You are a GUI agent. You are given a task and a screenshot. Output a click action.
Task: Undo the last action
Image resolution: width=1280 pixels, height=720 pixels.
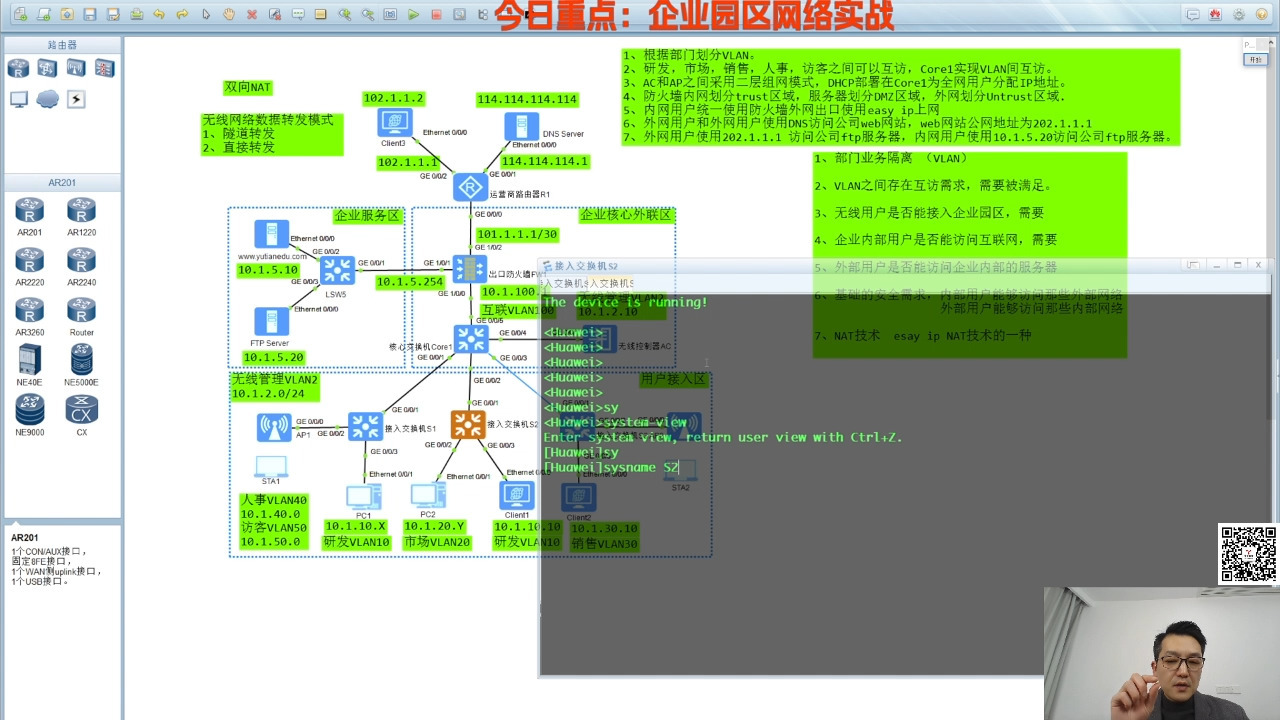click(159, 14)
